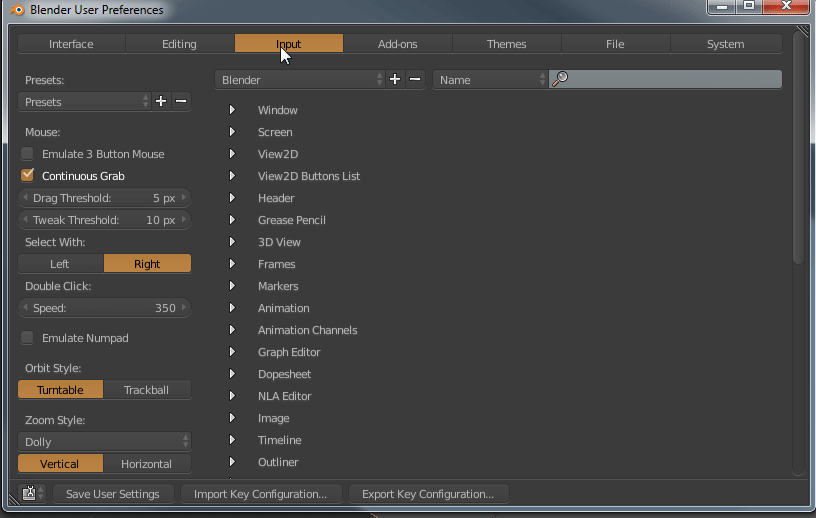Switch to the Add-ons tab
Viewport: 816px width, 518px height.
(397, 44)
